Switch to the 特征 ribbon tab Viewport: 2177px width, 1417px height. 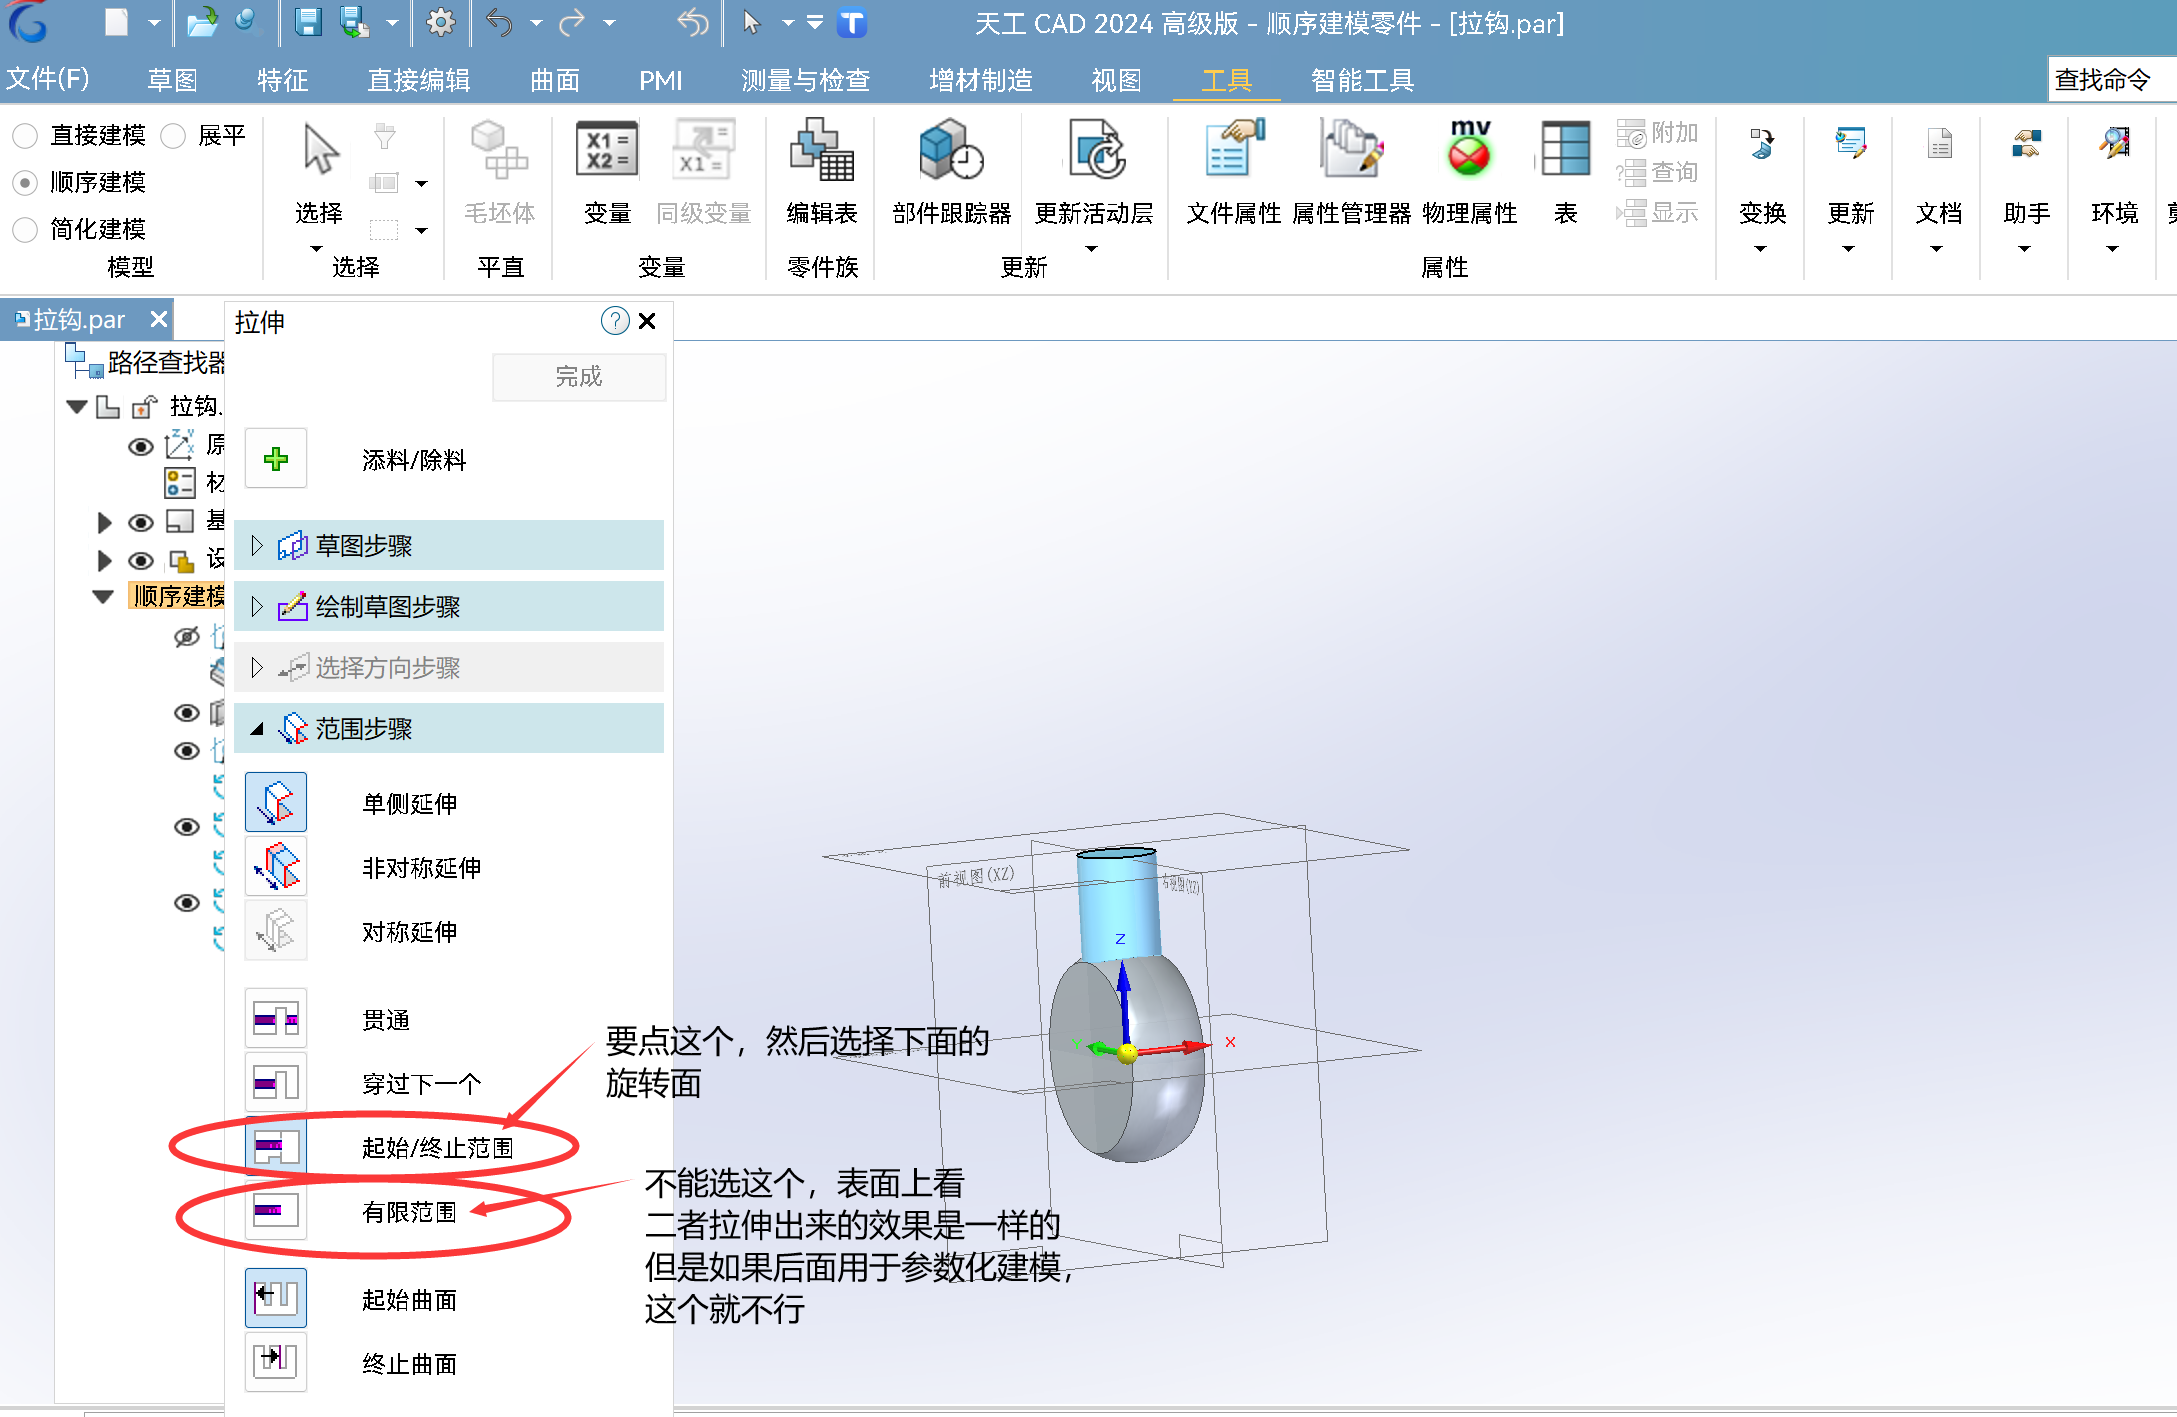click(282, 80)
